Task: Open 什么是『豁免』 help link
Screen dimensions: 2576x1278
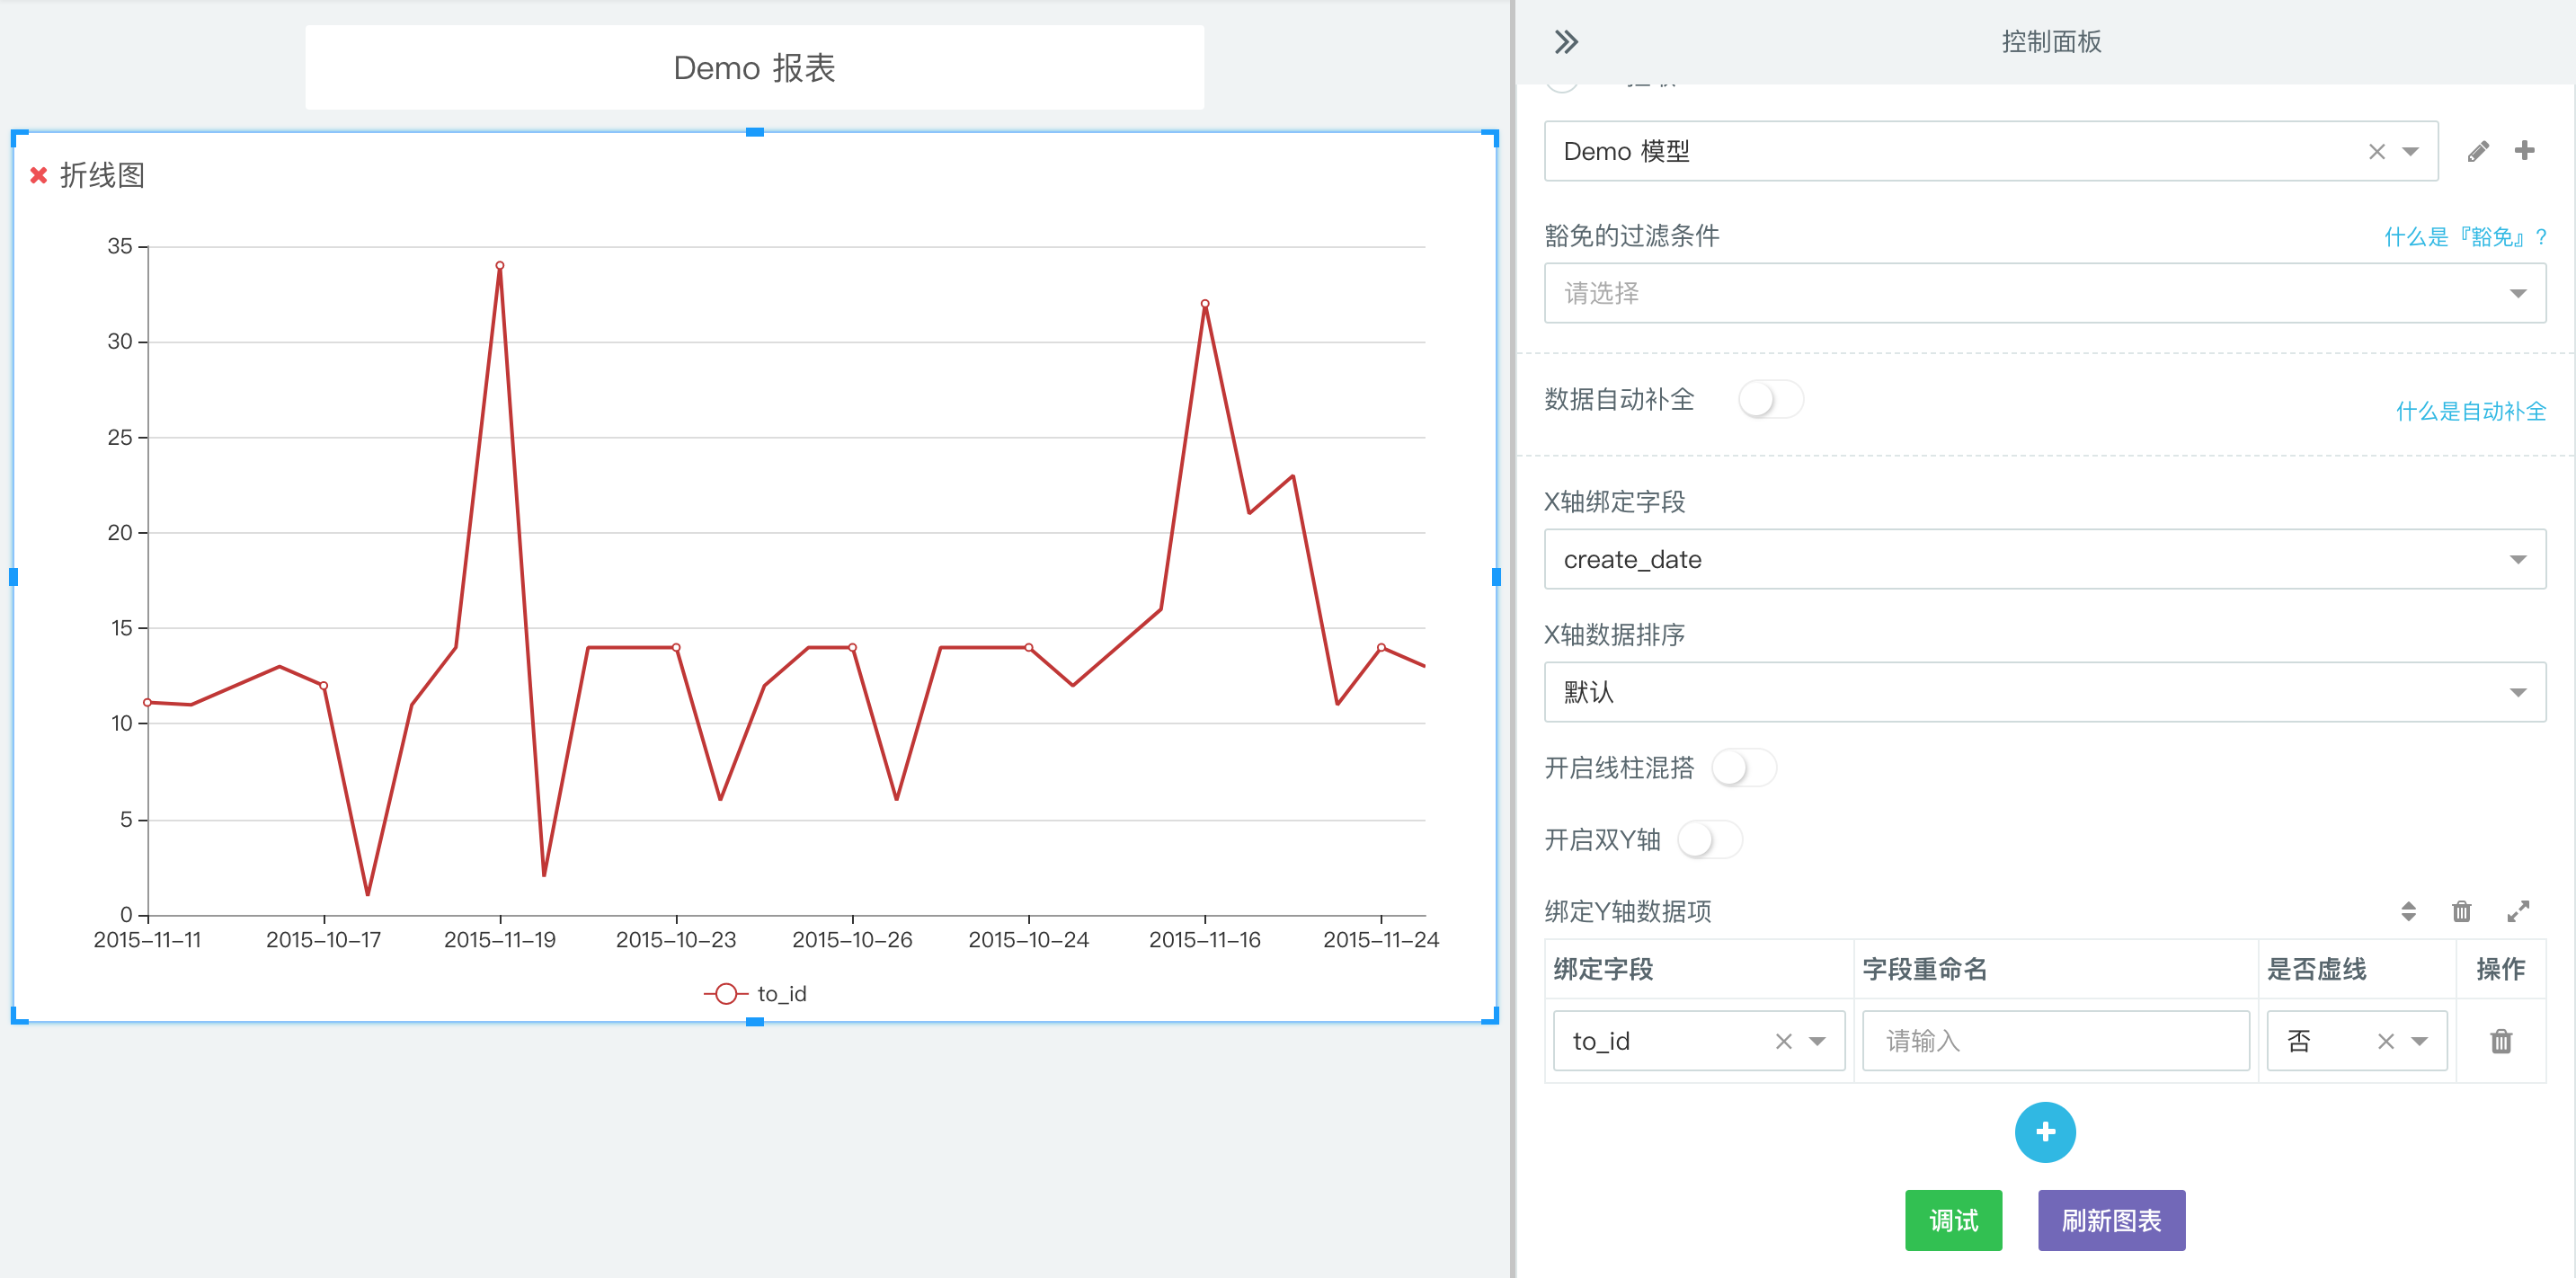Action: pos(2464,237)
